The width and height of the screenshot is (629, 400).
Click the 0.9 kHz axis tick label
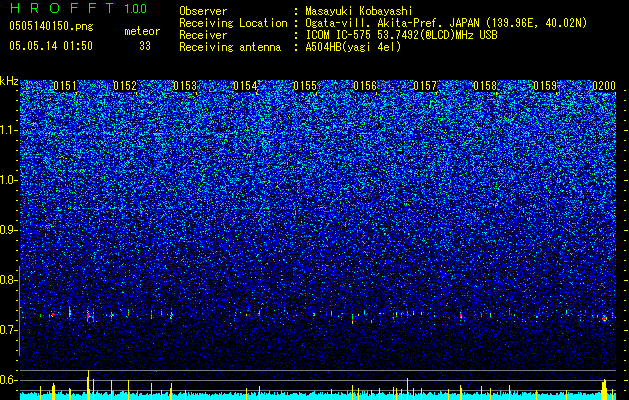[9, 230]
